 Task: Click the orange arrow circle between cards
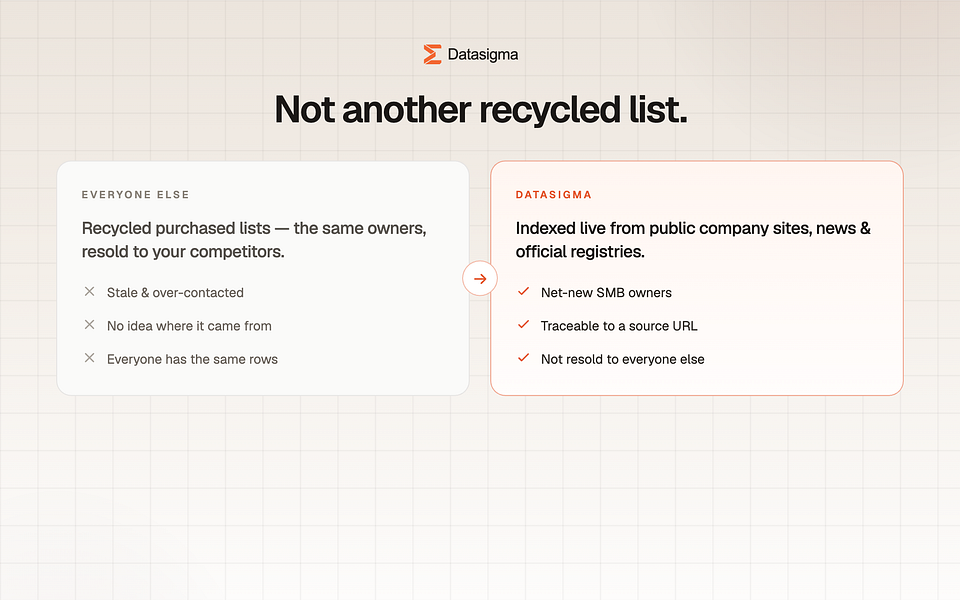click(x=480, y=279)
